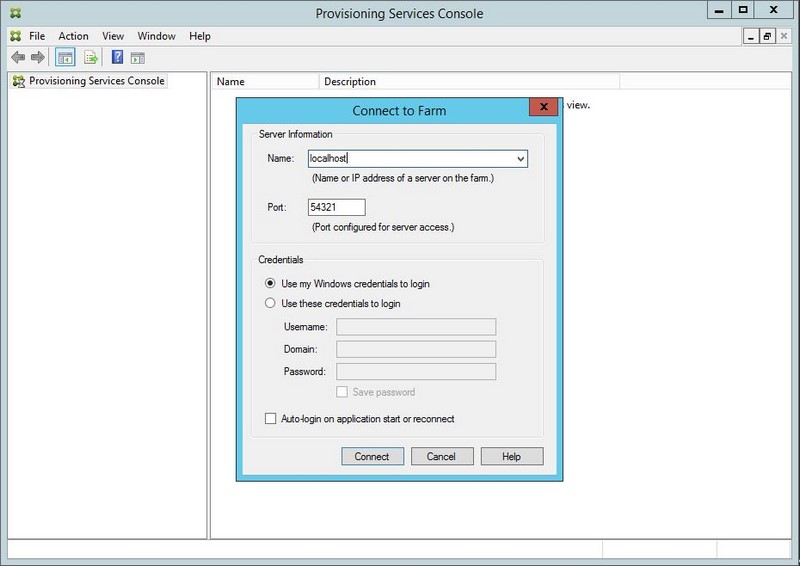Minimize the Provisioning Services Console window
Image resolution: width=800 pixels, height=566 pixels.
[719, 10]
